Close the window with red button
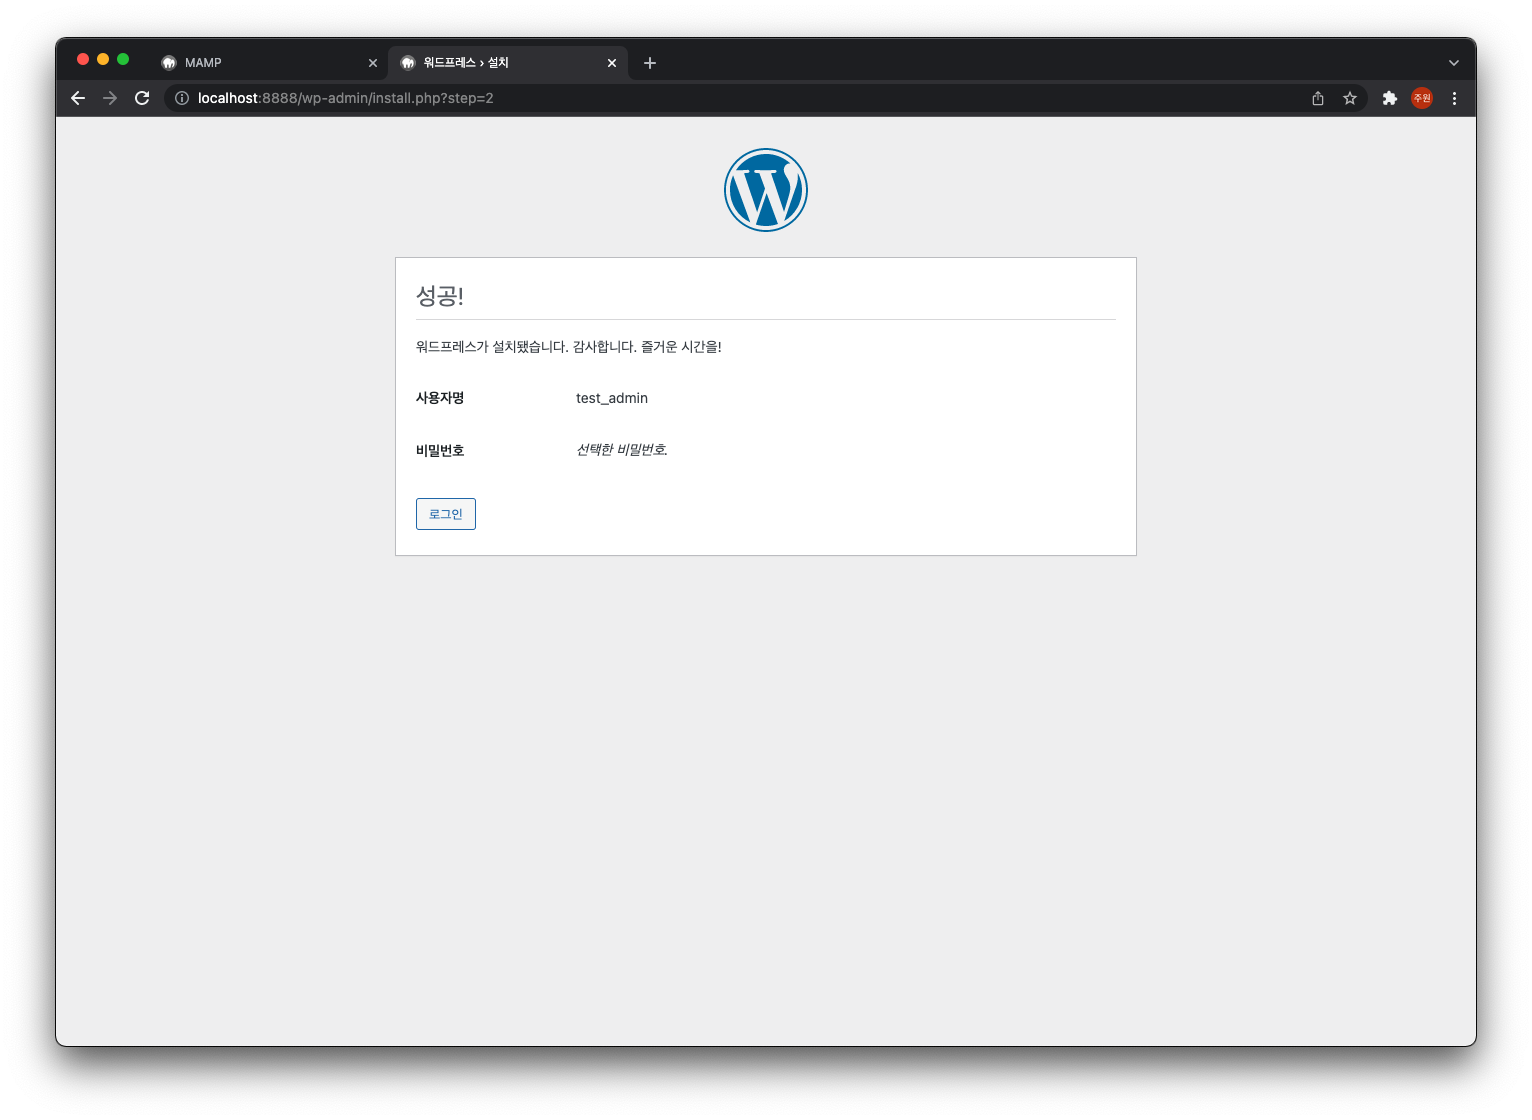 pos(83,59)
